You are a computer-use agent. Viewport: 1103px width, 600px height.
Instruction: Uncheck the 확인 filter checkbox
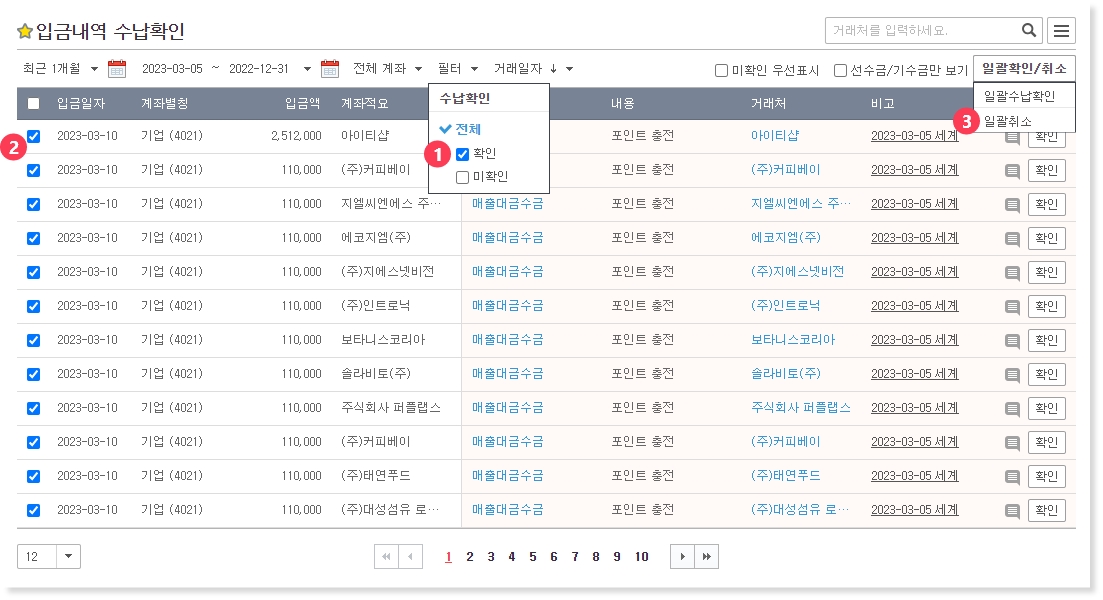[x=462, y=154]
